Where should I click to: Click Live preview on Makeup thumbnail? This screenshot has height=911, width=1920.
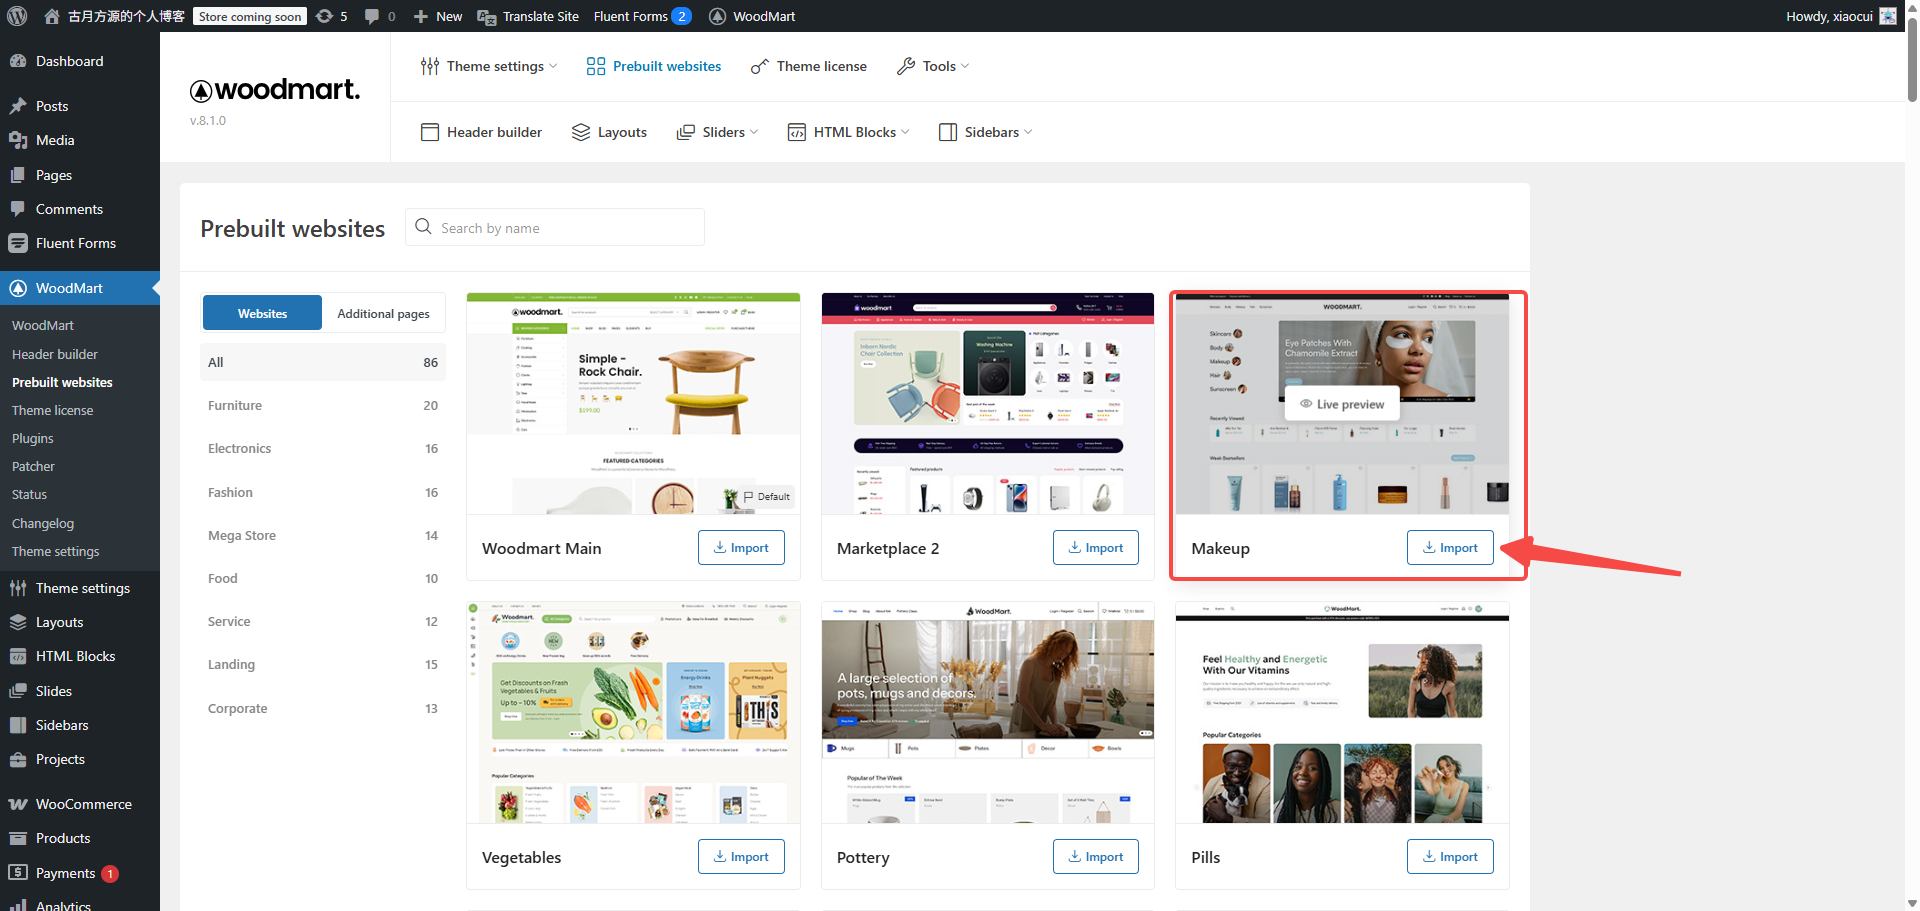(x=1341, y=404)
